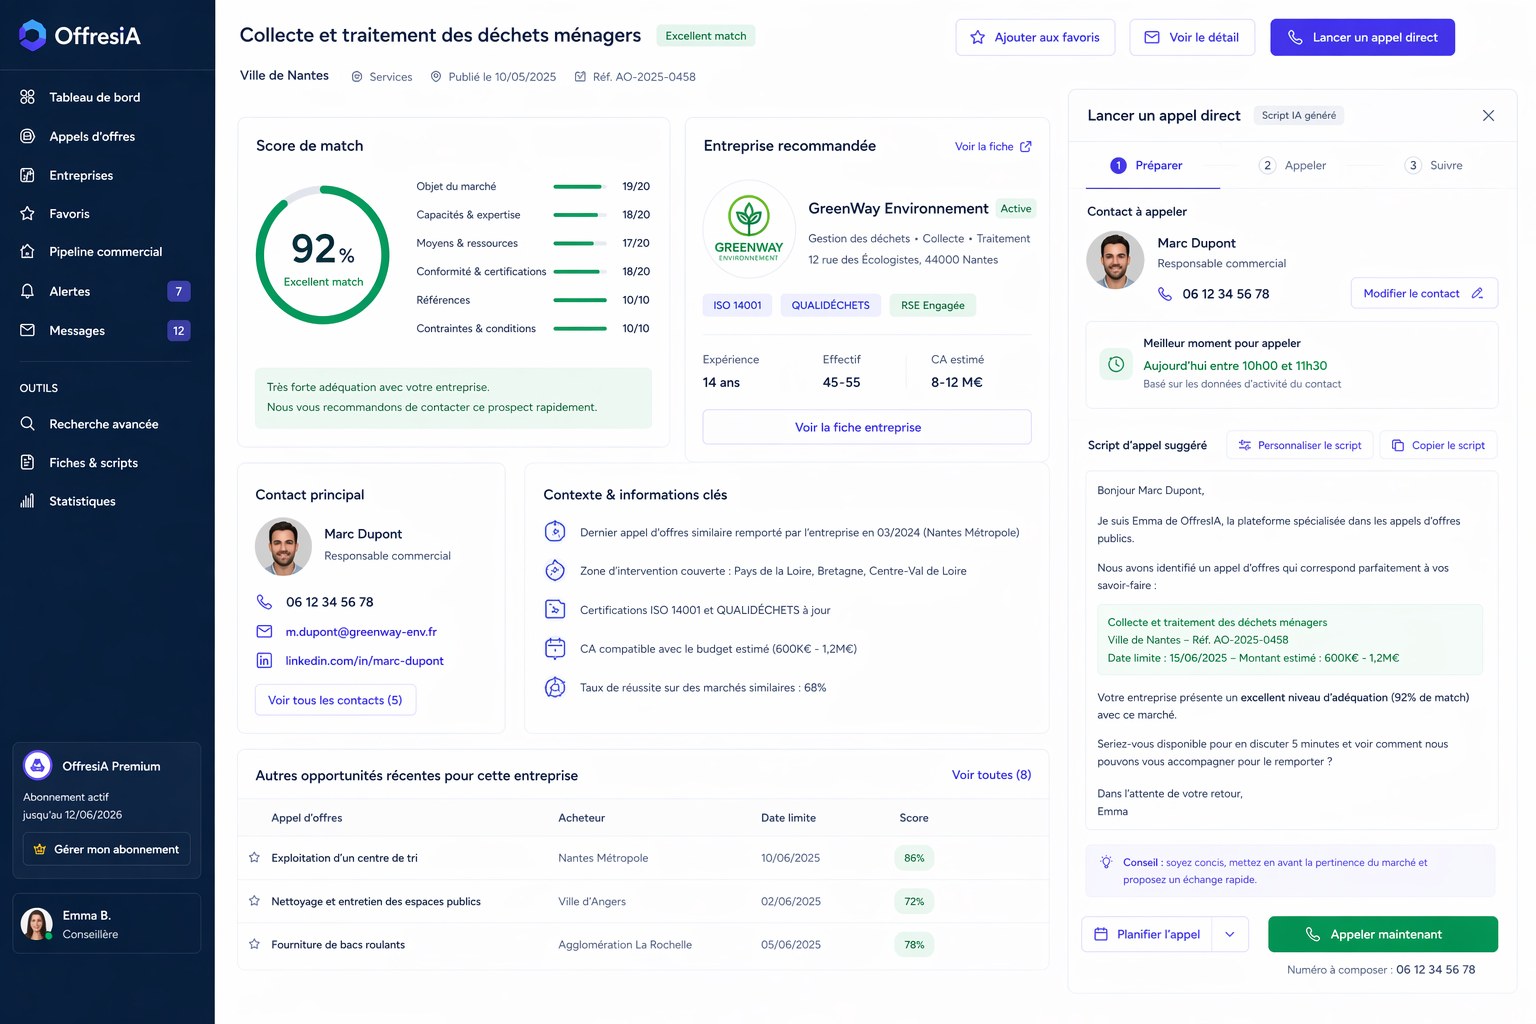Click Gérer mon abonnement button
Screen dimensions: 1536x1024
tap(107, 849)
